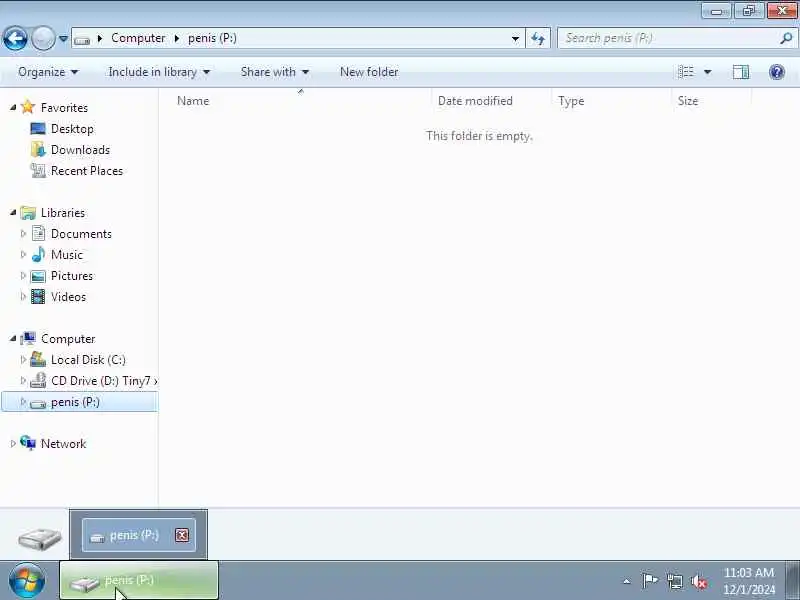Viewport: 800px width, 600px height.
Task: Click the Show desktop strip
Action: tap(793, 581)
